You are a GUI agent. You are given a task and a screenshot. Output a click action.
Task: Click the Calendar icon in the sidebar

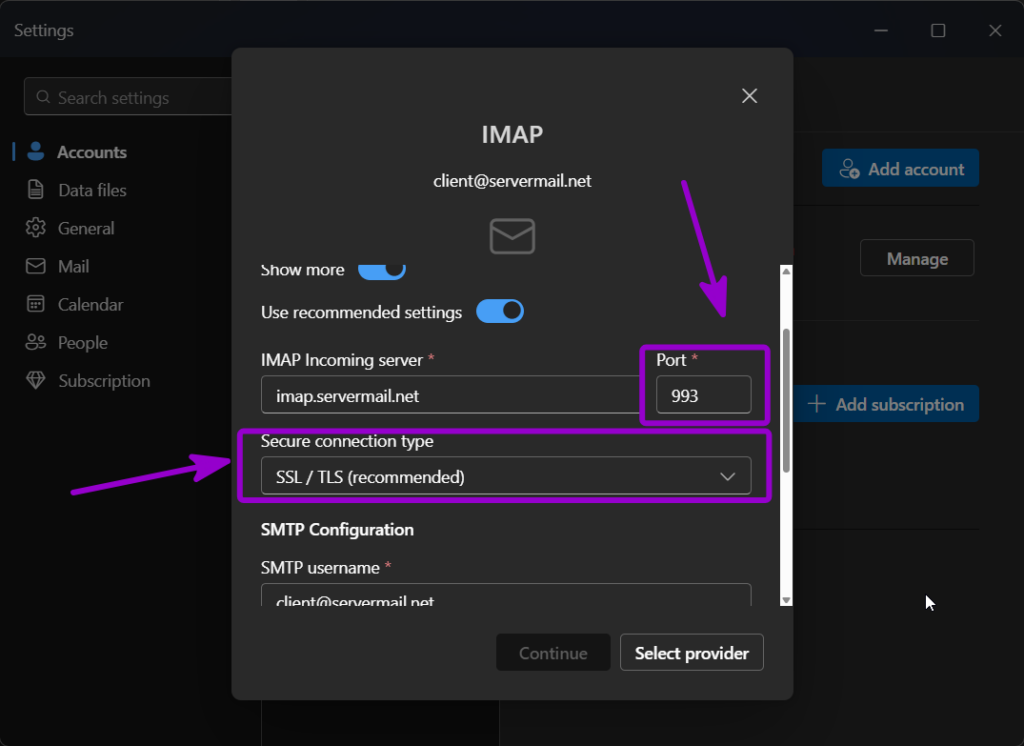36,304
